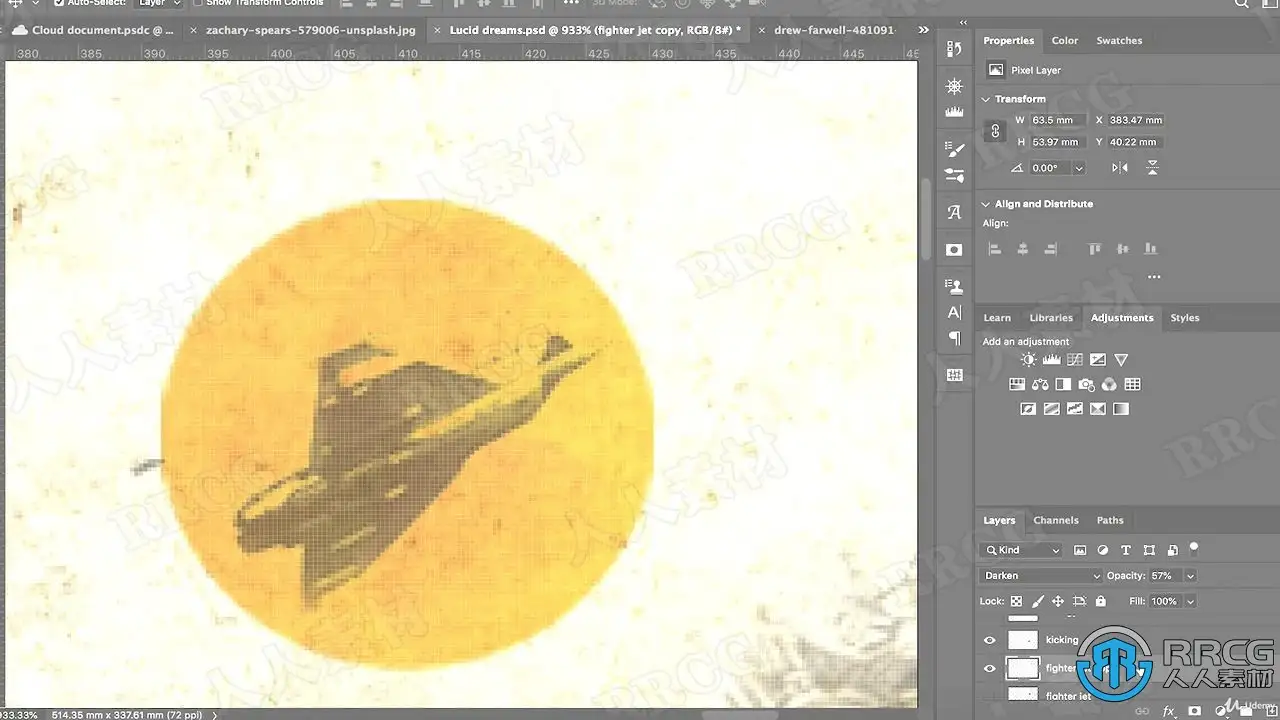Collapse the Transform section
This screenshot has height=720, width=1280.
coord(985,99)
